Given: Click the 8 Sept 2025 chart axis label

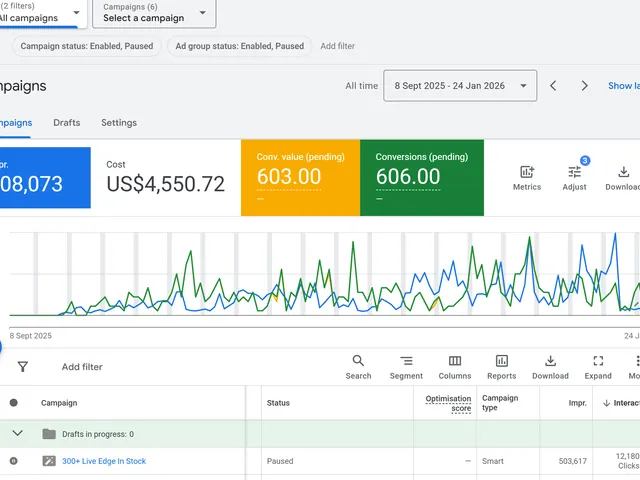Looking at the screenshot, I should (x=31, y=336).
